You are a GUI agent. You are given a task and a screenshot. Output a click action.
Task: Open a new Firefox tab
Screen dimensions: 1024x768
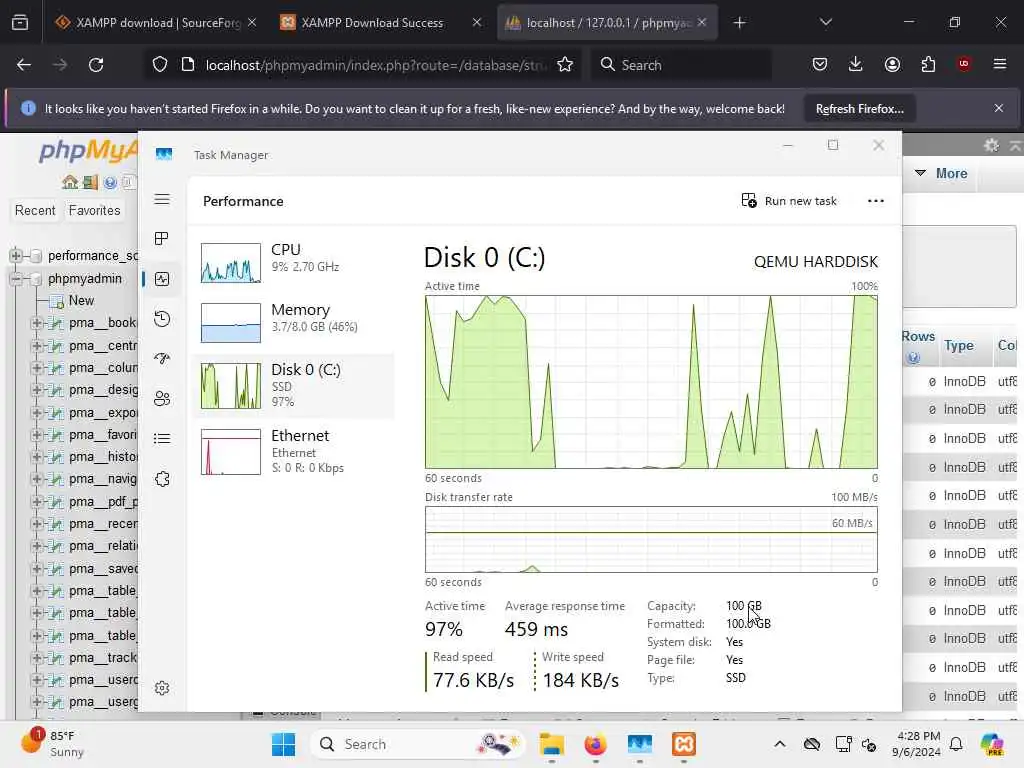click(x=739, y=23)
